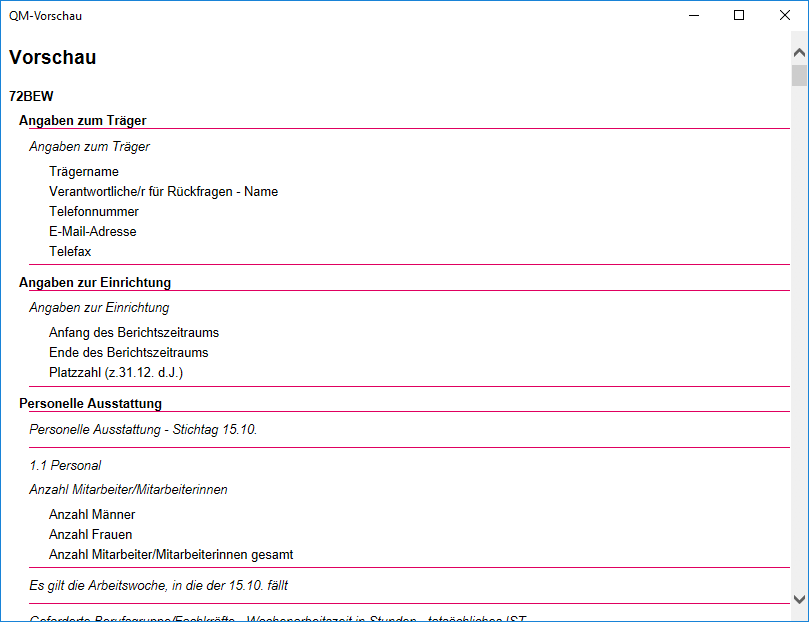The image size is (809, 622).
Task: Maximize the QM-Vorschau window
Action: click(739, 15)
